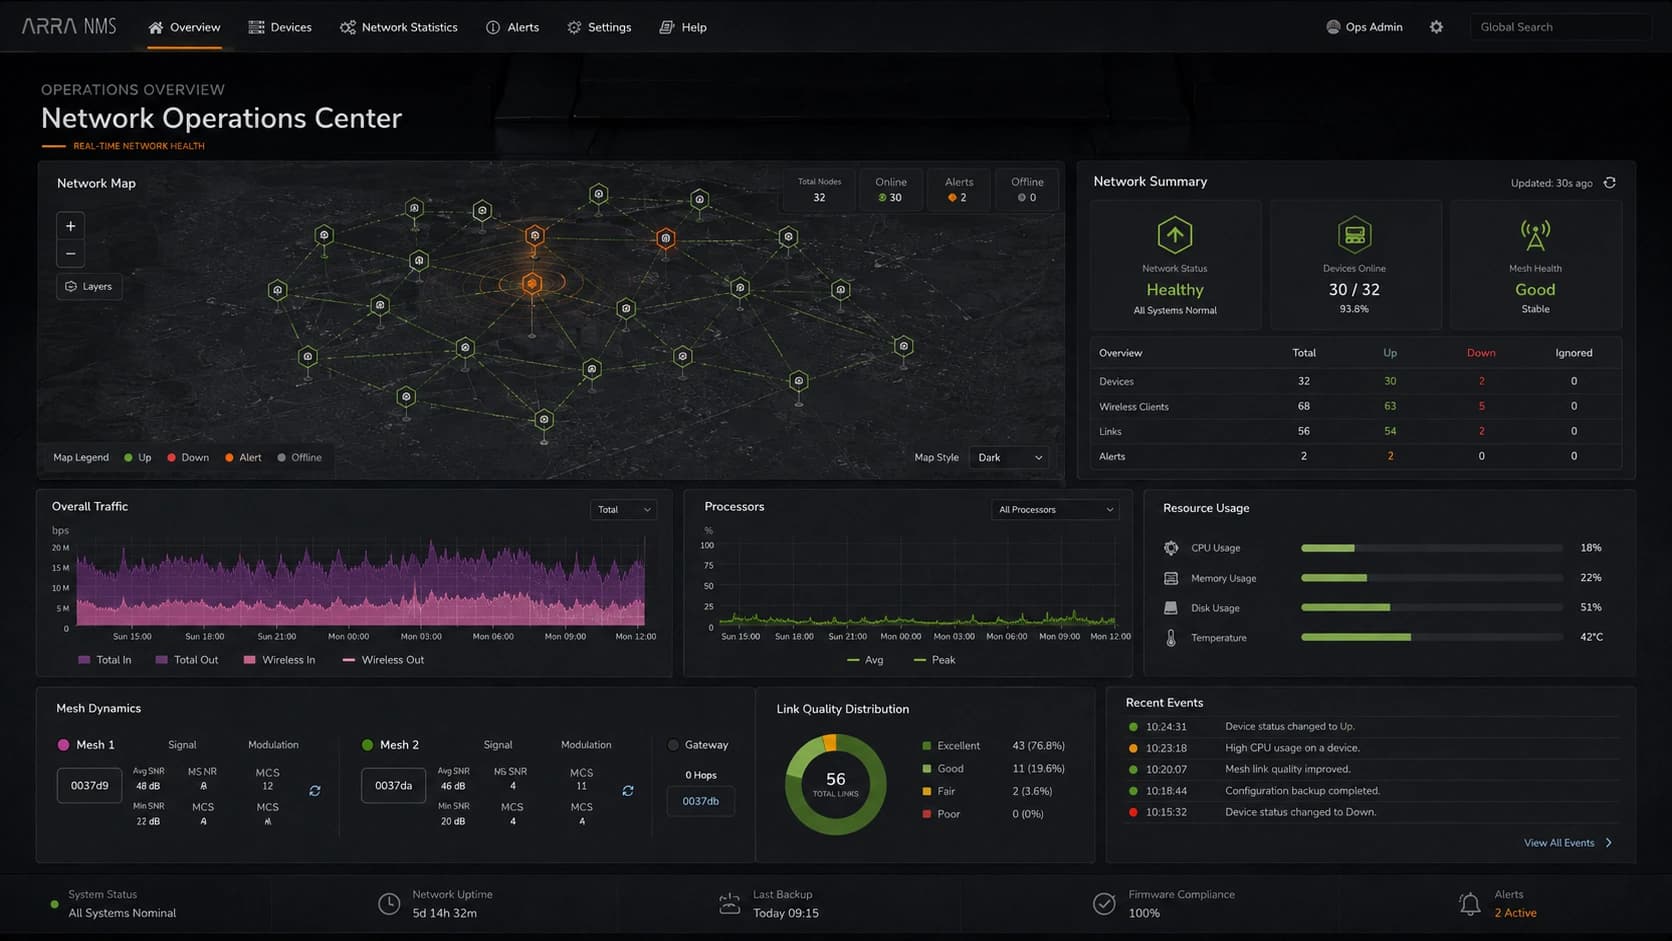Toggle the Wireless In traffic series
The image size is (1672, 941).
[279, 660]
